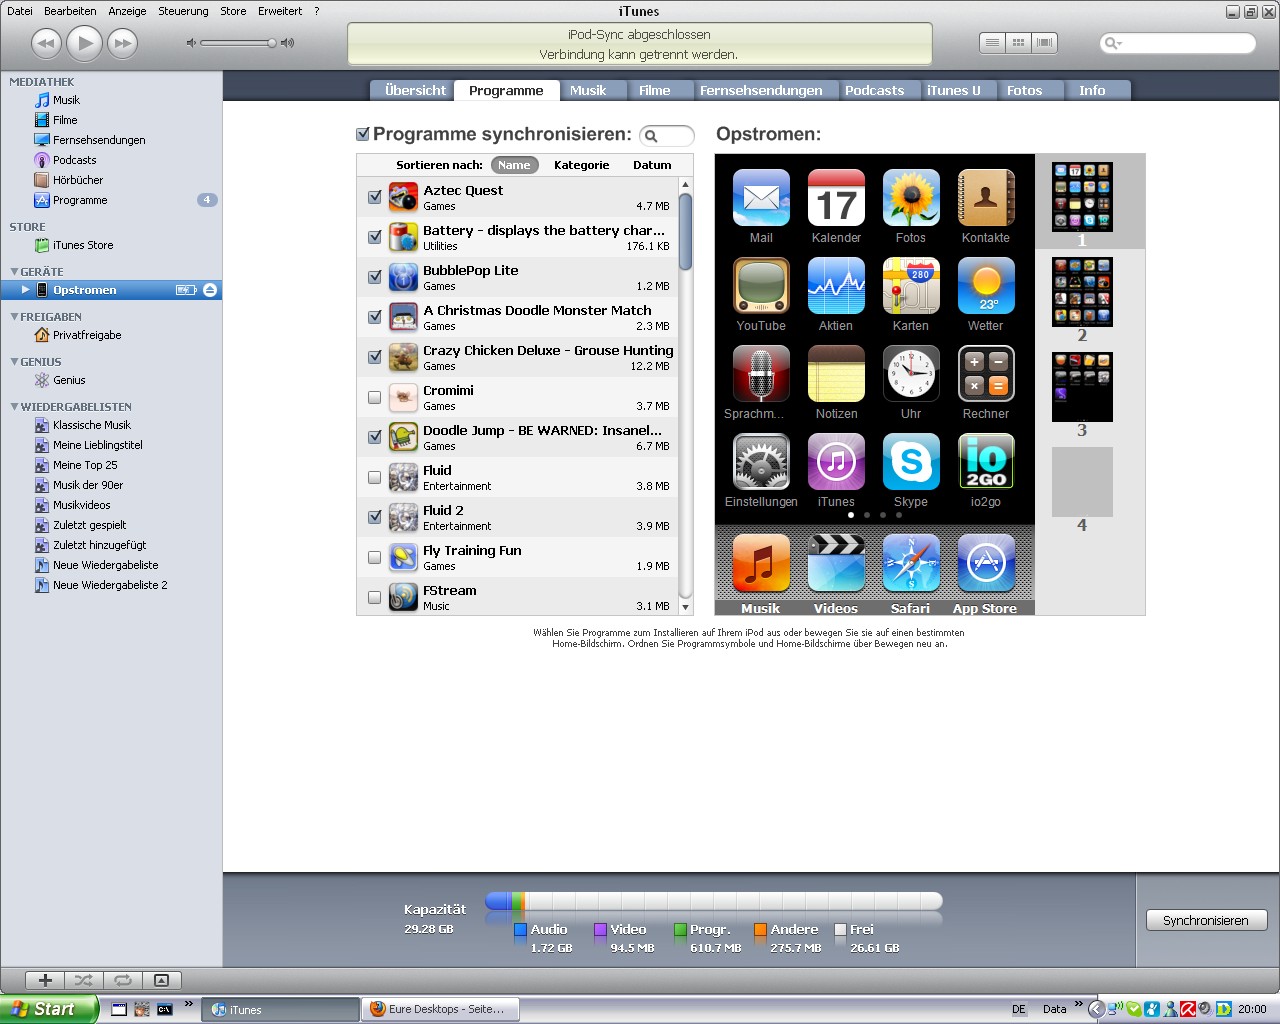Select the Rechner calculator app icon

pos(986,374)
